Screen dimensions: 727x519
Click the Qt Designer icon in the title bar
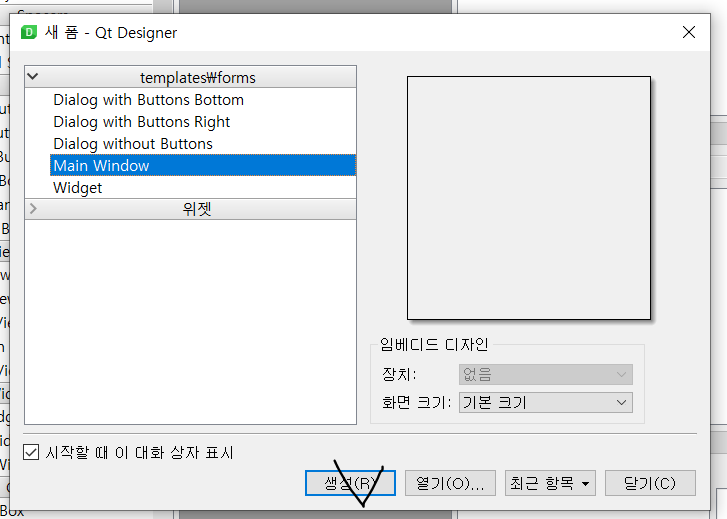click(29, 32)
